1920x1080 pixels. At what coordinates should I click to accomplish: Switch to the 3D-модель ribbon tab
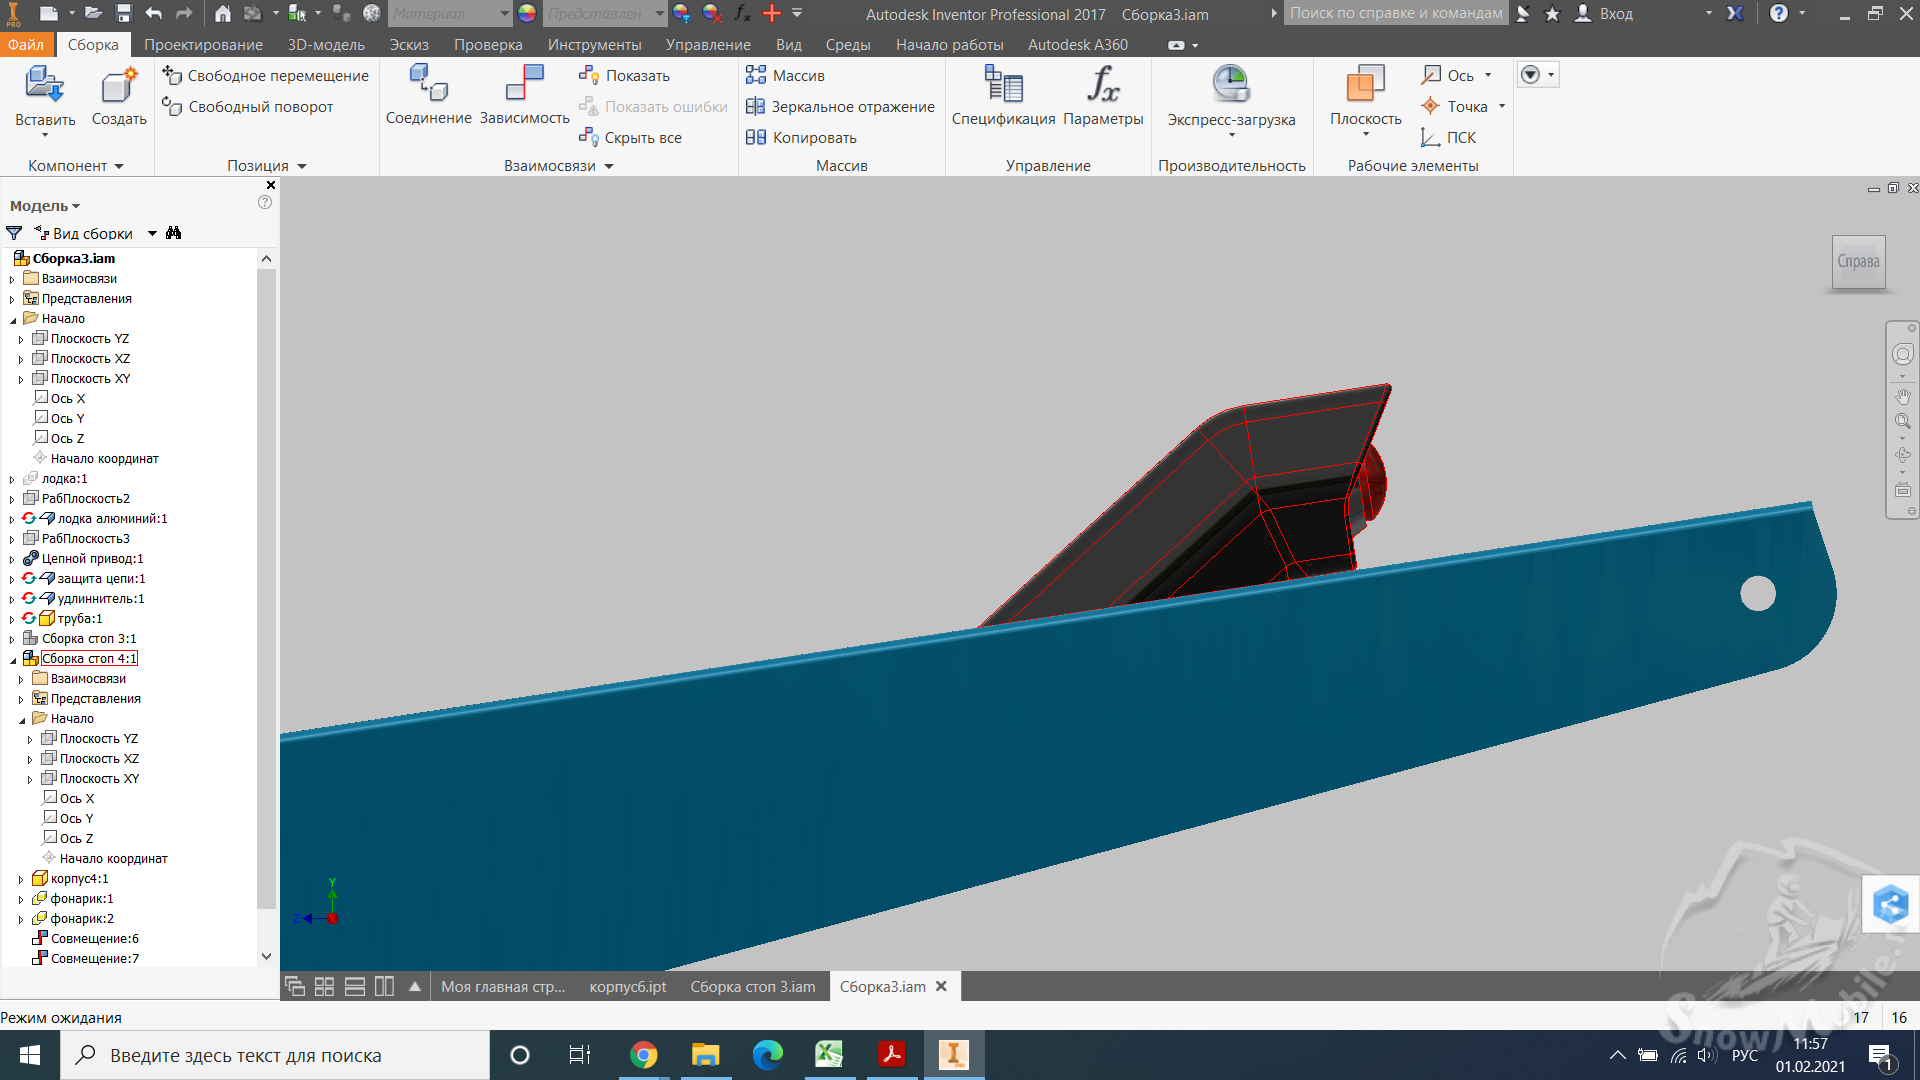(x=326, y=44)
